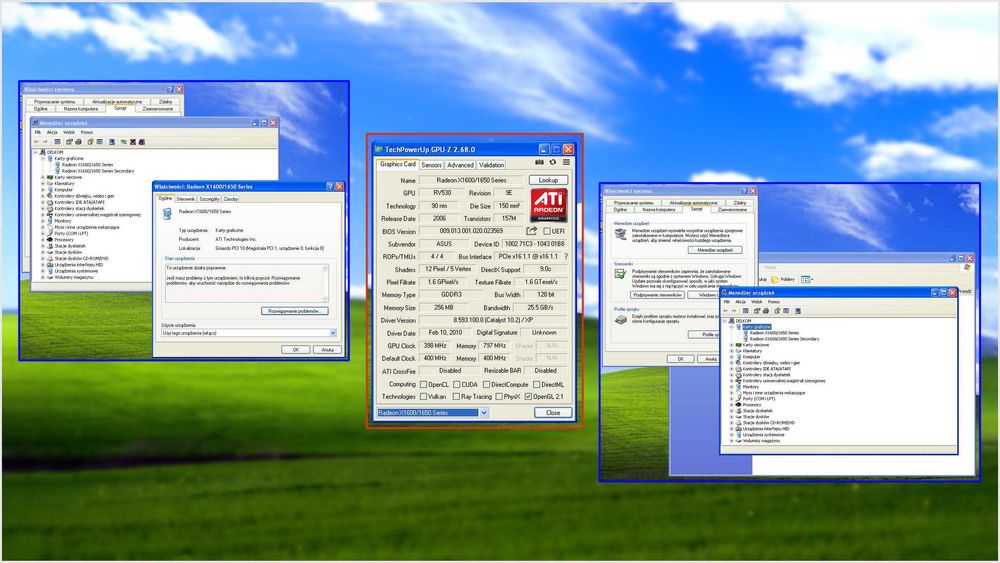Image resolution: width=1000 pixels, height=563 pixels.
Task: Click scan hardware icon in Device Manager with highlighted Karty graficzne
Action: click(798, 311)
